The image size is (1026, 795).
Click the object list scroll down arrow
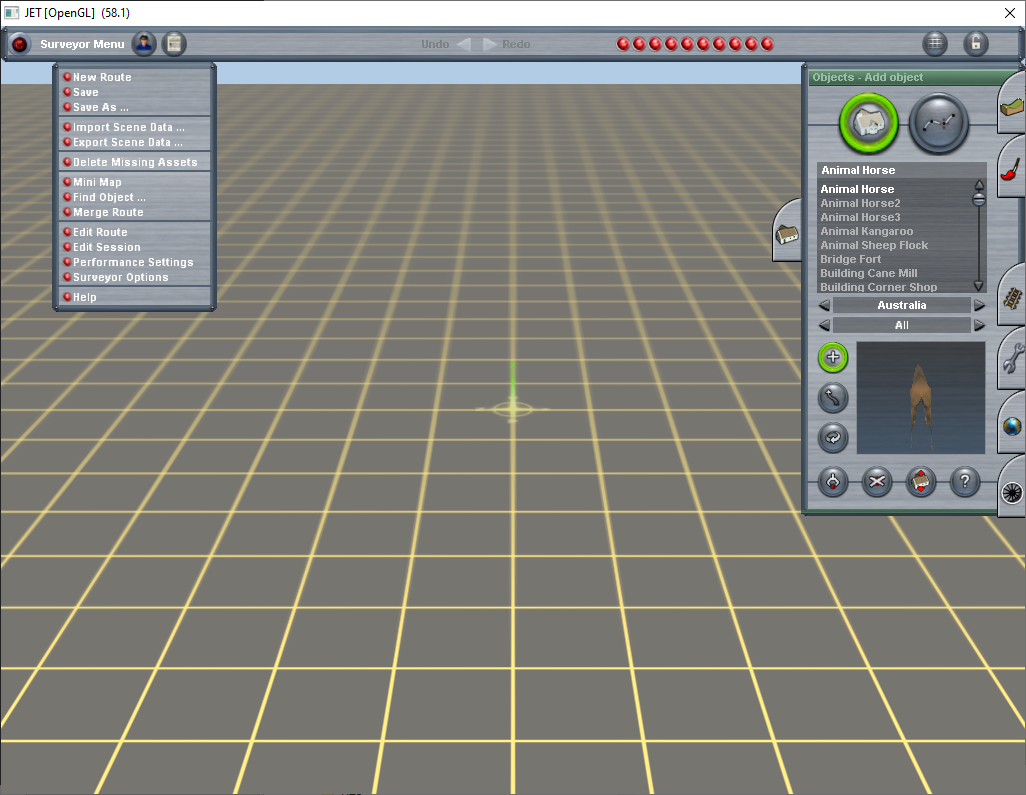coord(979,286)
